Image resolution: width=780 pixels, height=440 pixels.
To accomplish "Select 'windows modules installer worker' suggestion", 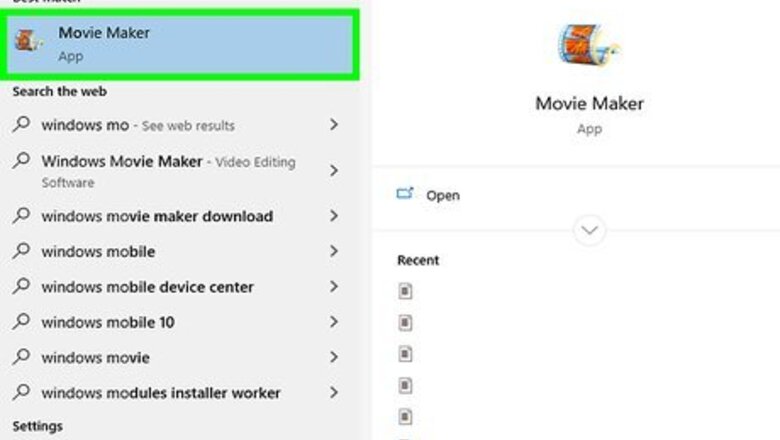I will click(x=161, y=393).
